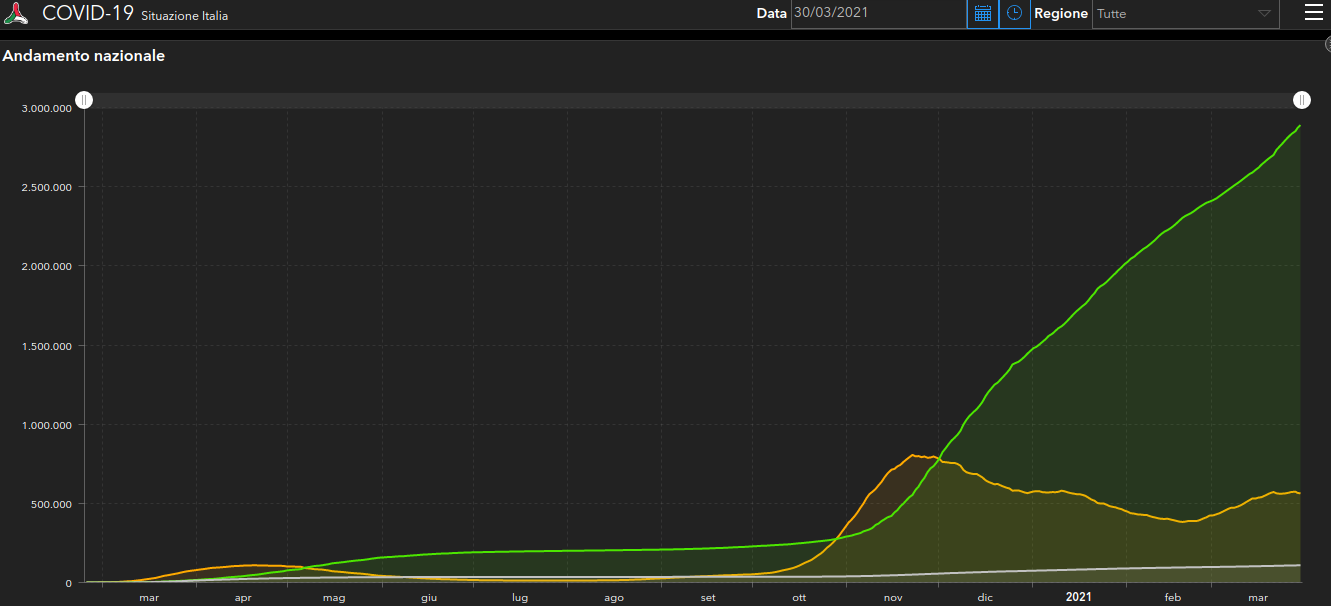Screen dimensions: 1331x606
Task: Grab the right chart zoom handle
Action: coord(1301,100)
